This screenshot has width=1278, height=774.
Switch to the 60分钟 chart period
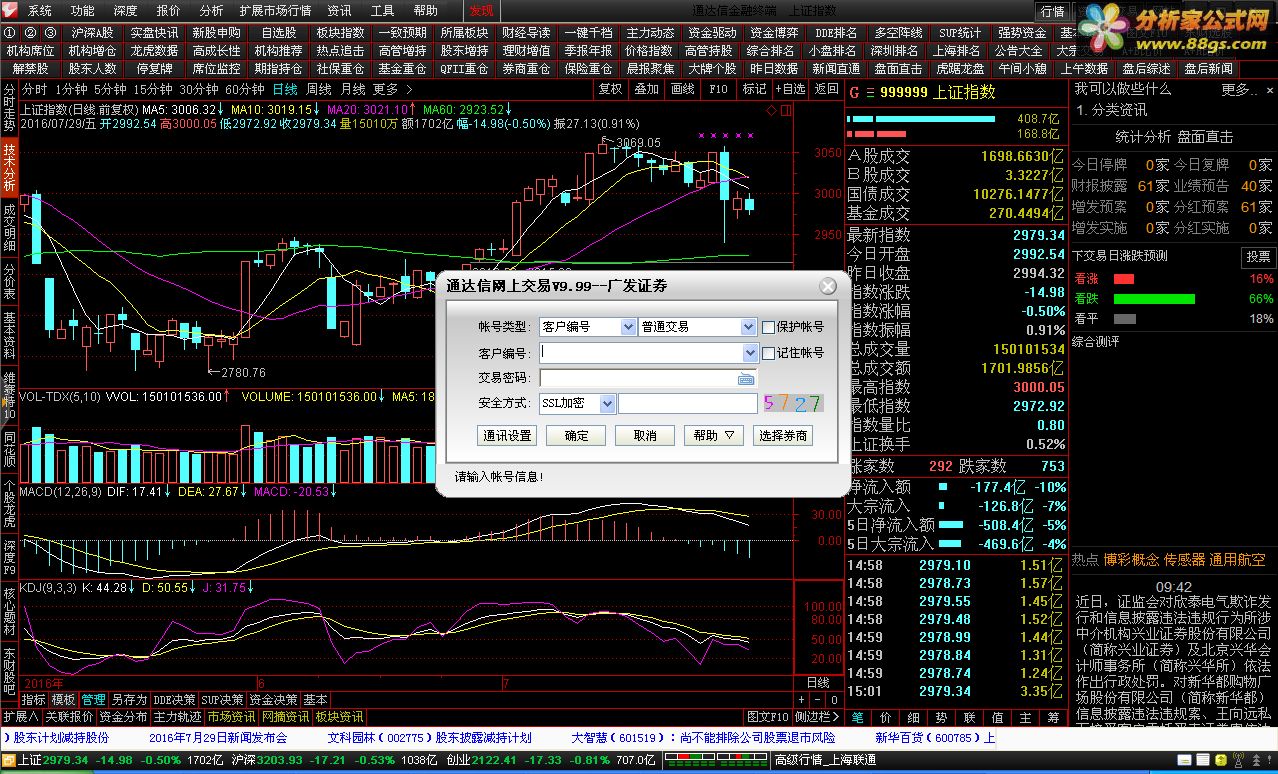point(245,89)
